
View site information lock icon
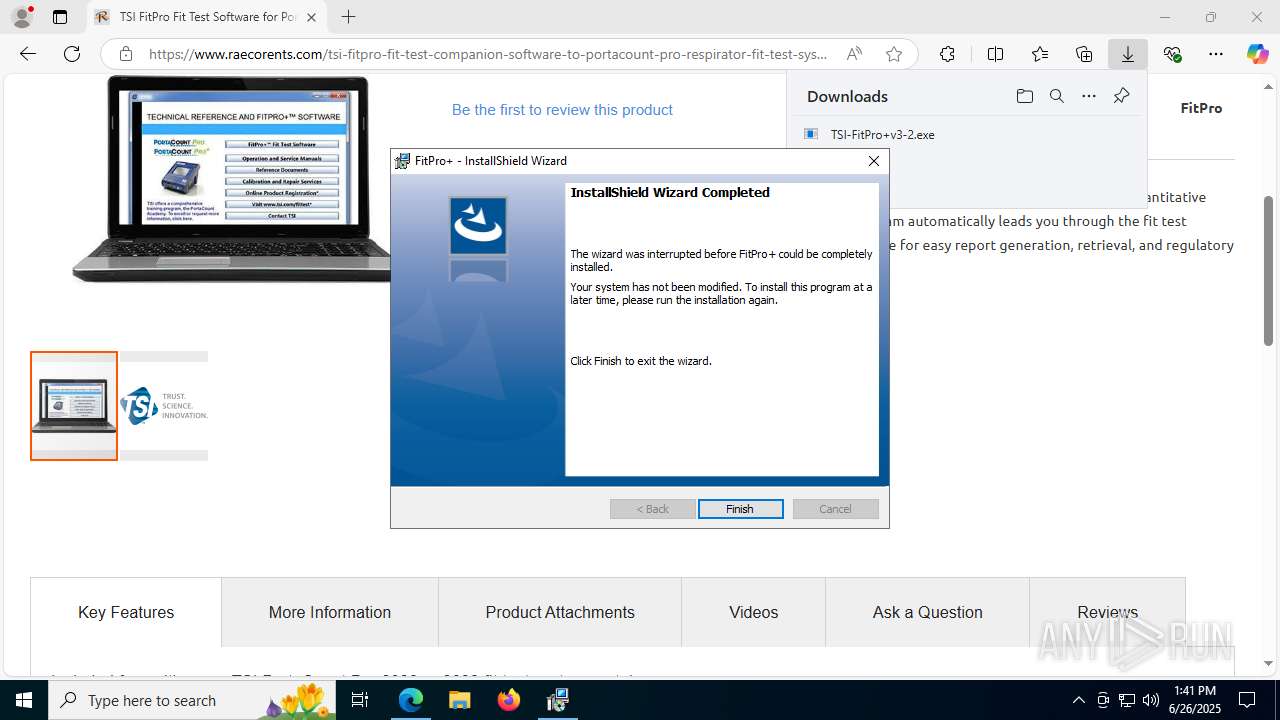(125, 54)
